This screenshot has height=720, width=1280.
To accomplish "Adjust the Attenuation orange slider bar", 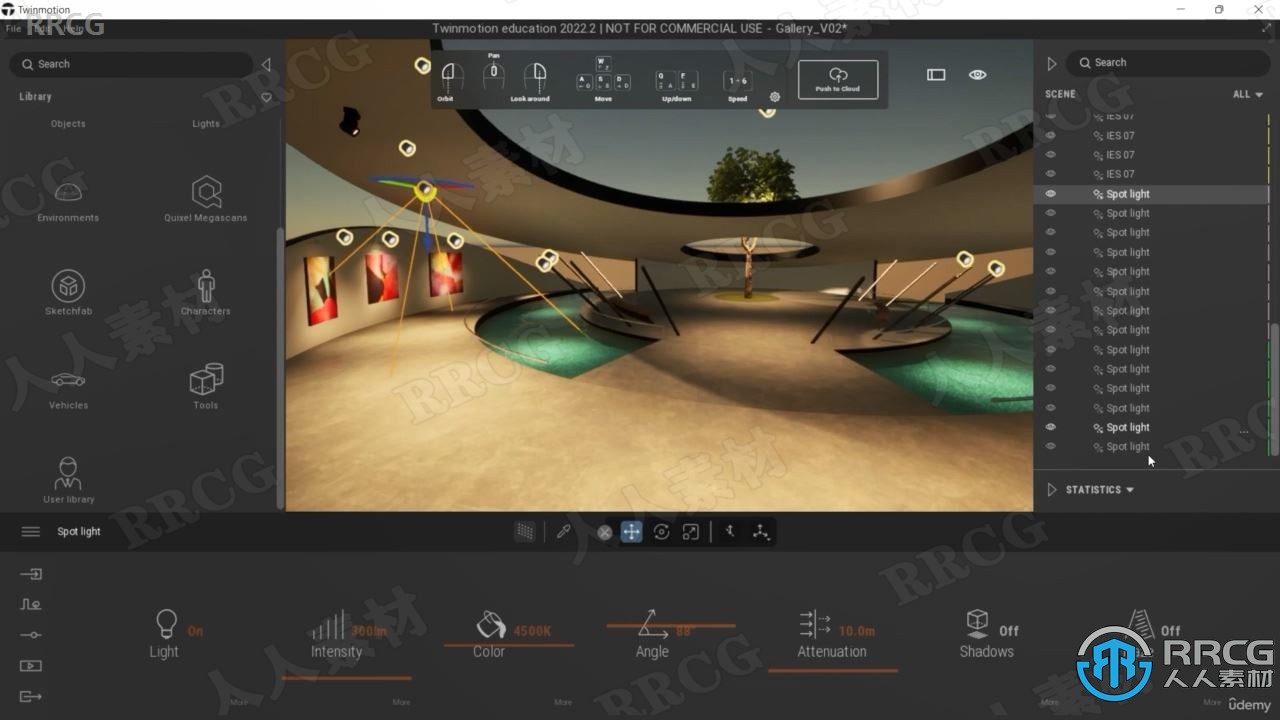I will click(833, 670).
